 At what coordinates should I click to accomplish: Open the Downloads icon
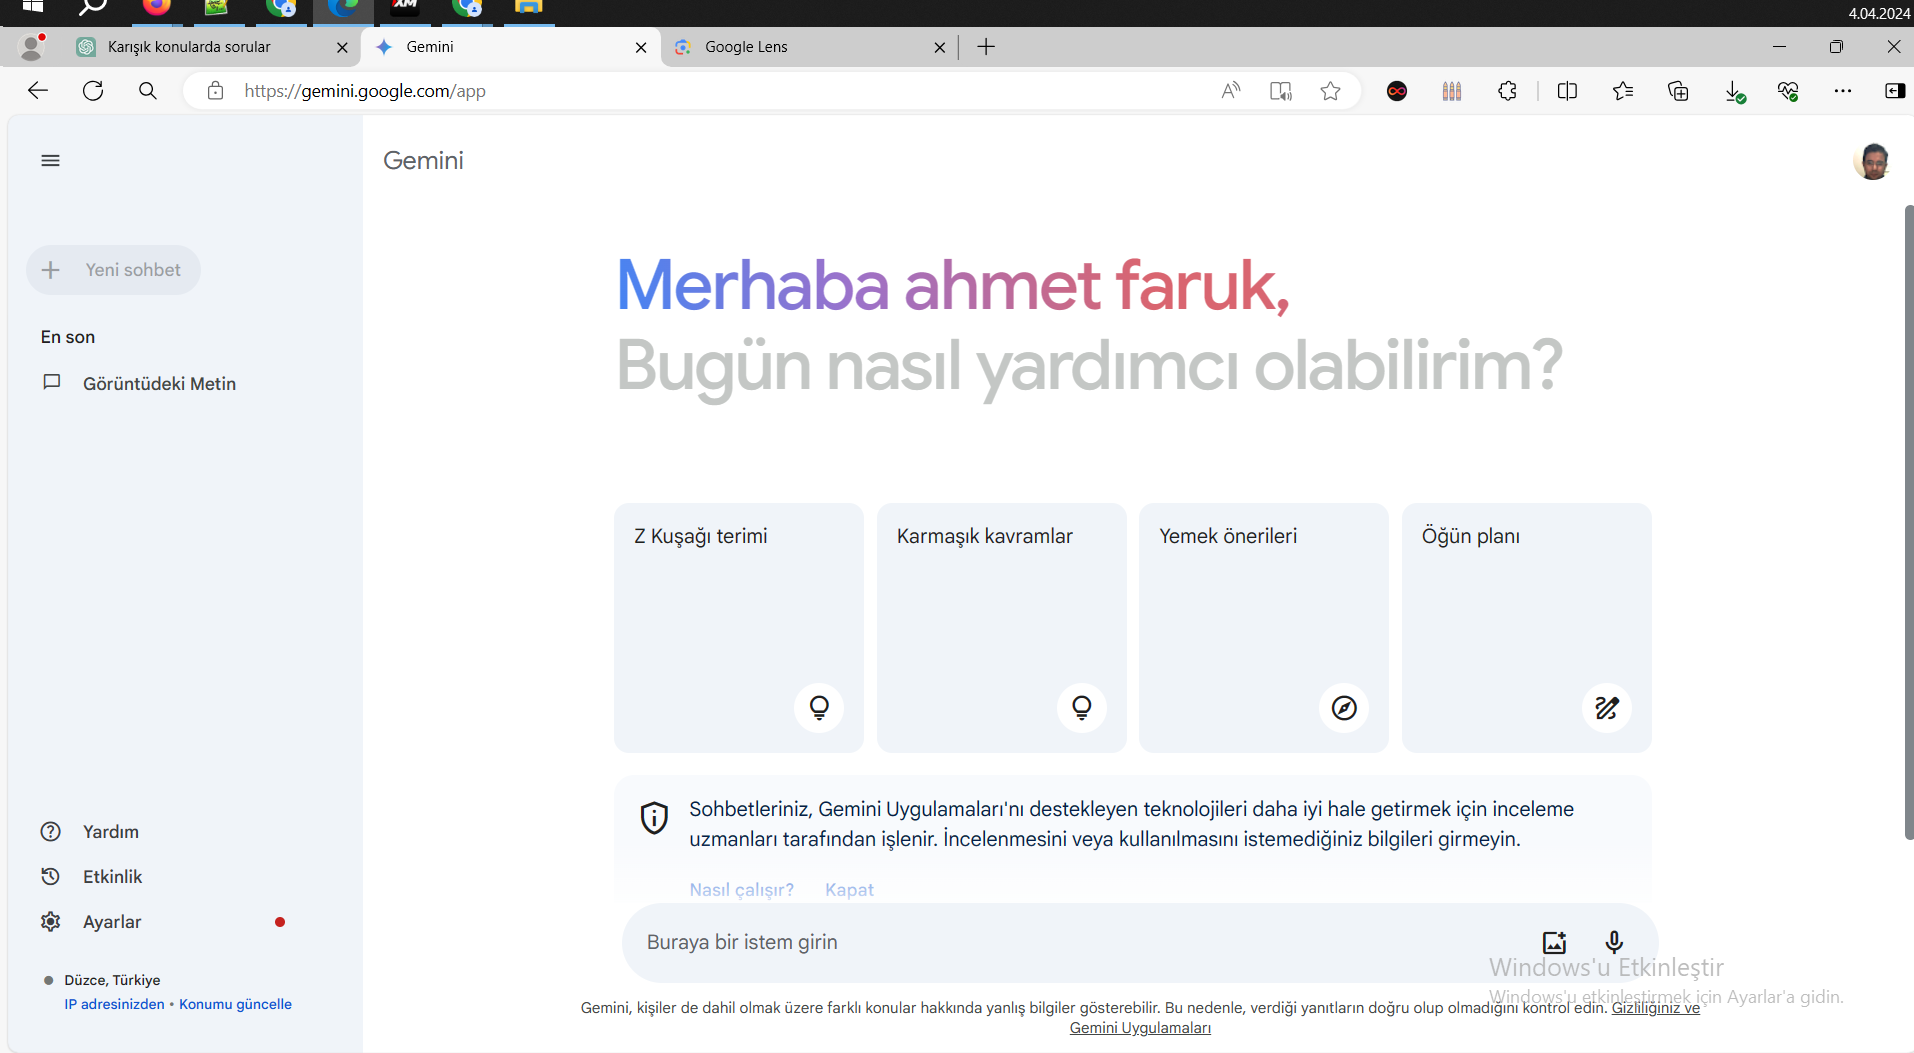point(1735,92)
